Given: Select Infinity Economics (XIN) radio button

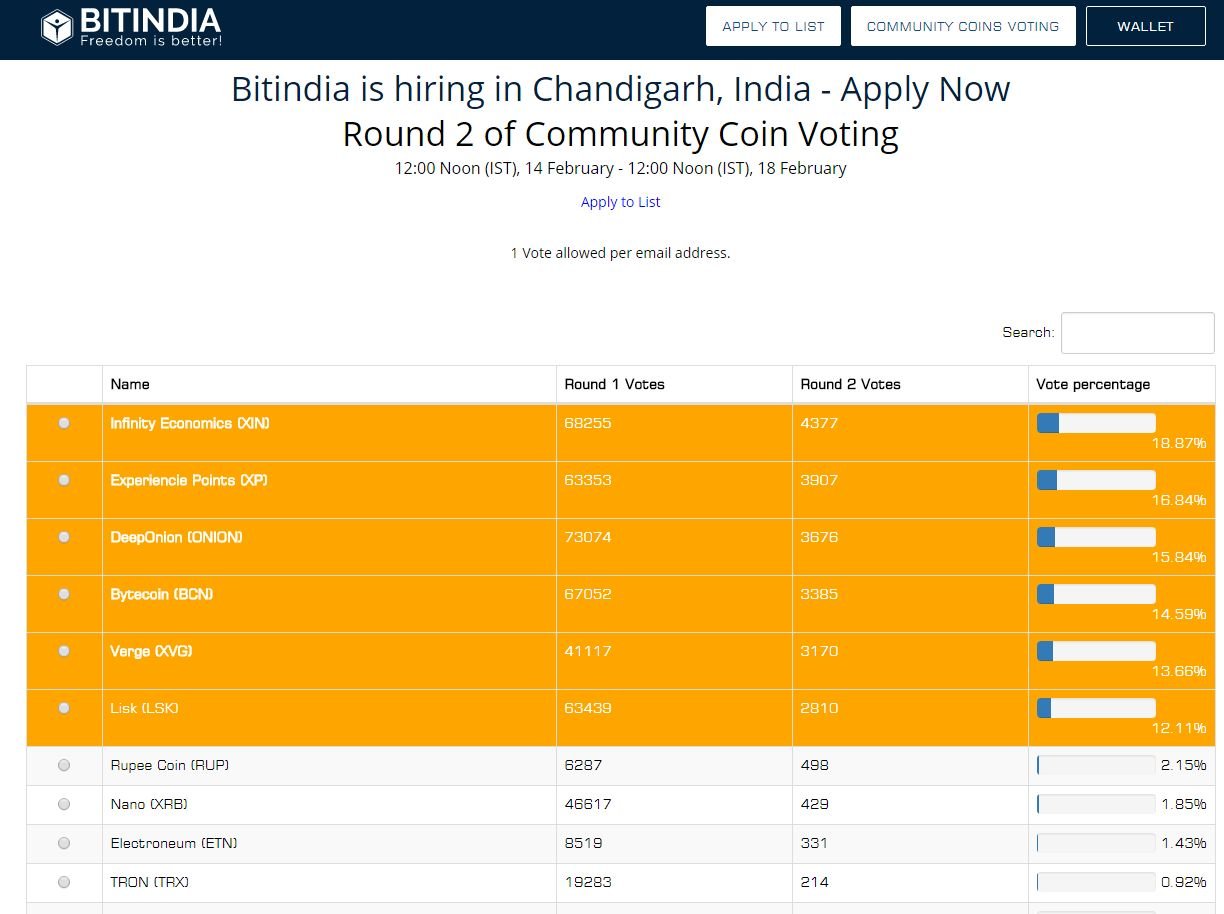Looking at the screenshot, I should tap(64, 423).
